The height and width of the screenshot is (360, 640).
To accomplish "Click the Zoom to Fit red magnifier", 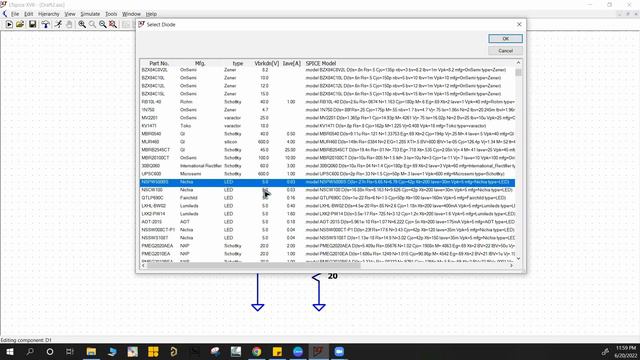I will 113,24.
